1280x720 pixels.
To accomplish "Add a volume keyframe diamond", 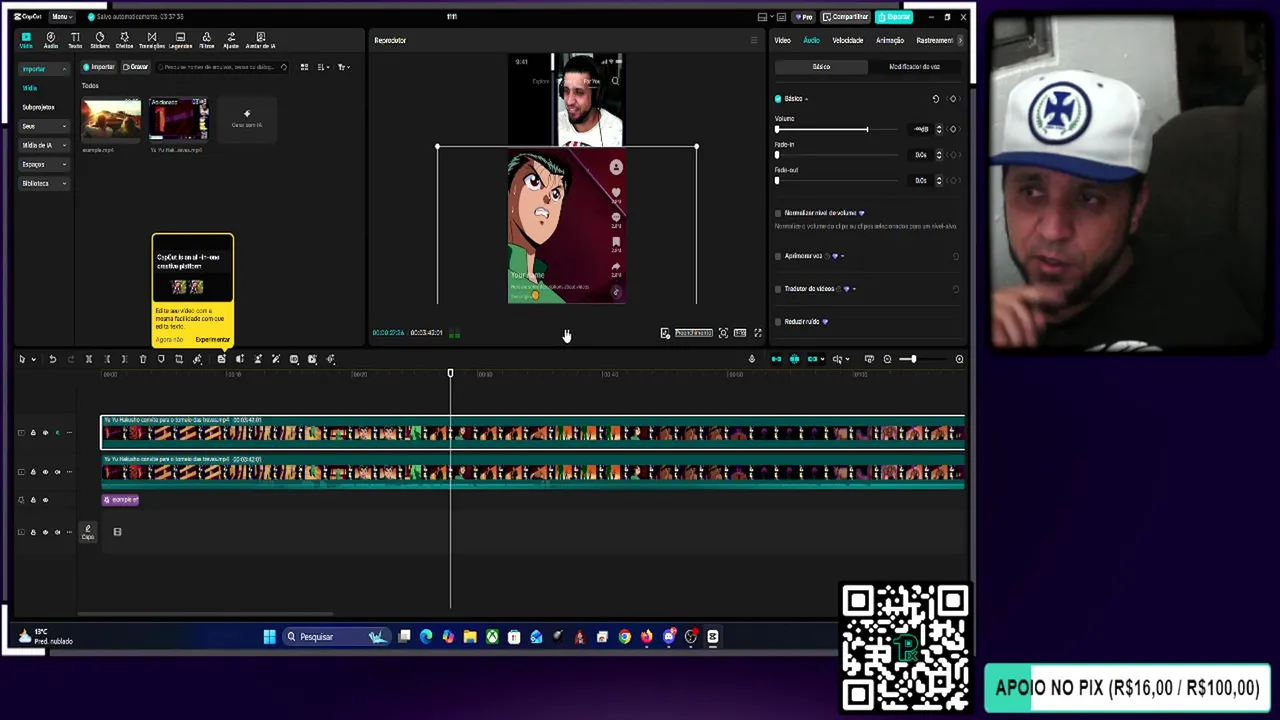I will [953, 129].
